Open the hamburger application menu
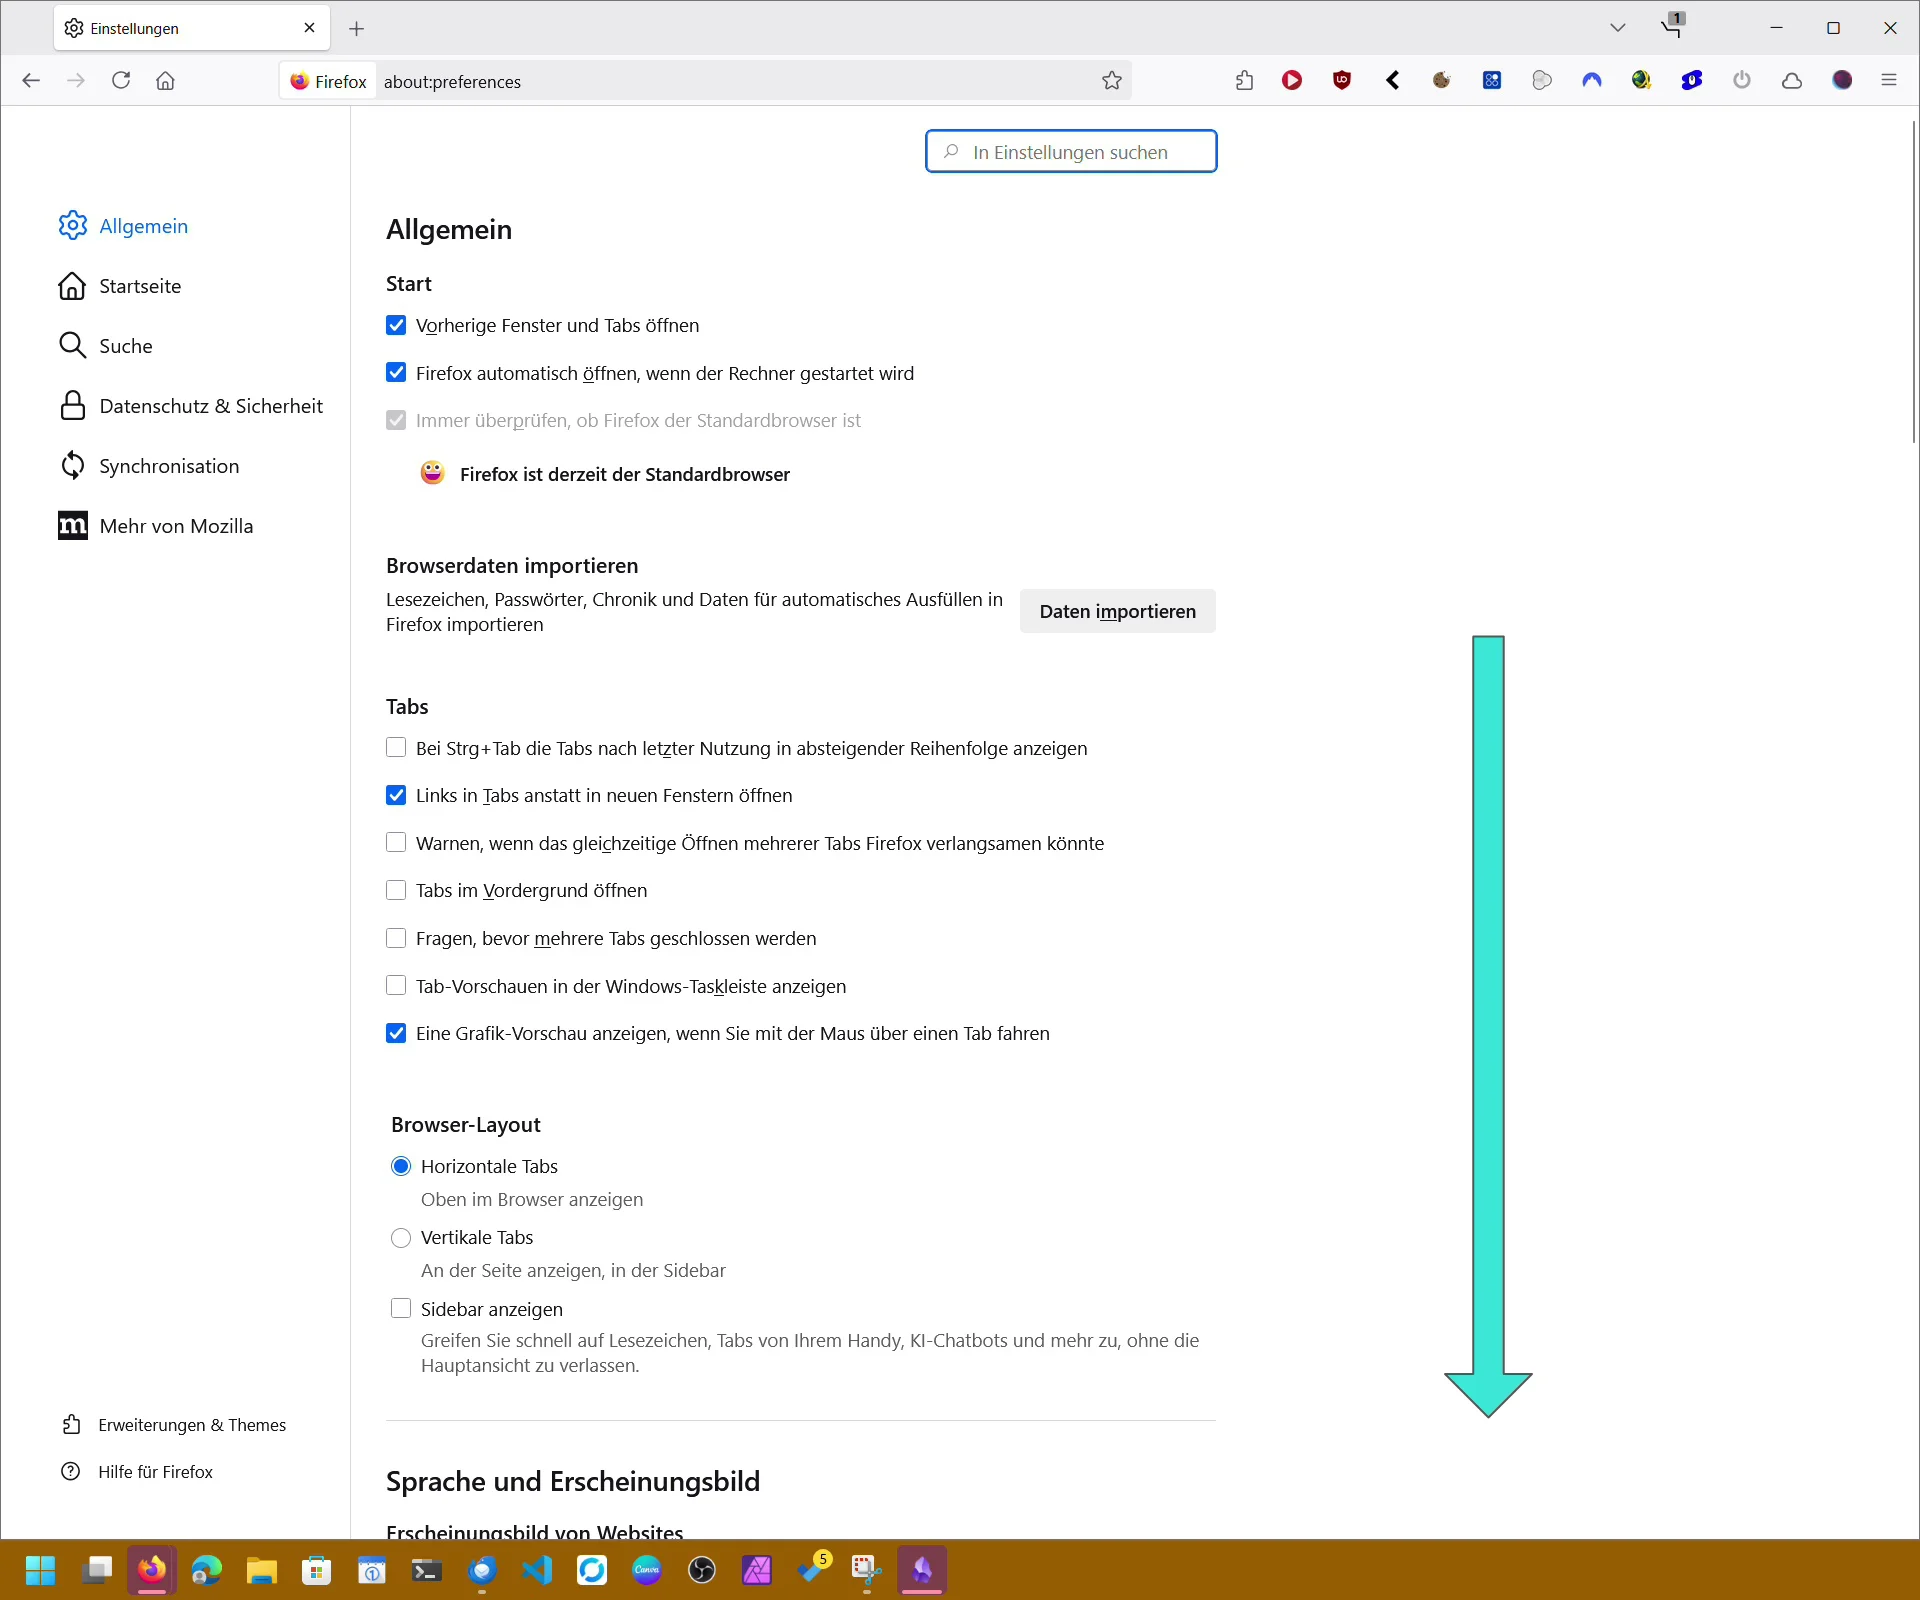The image size is (1920, 1600). (x=1889, y=81)
